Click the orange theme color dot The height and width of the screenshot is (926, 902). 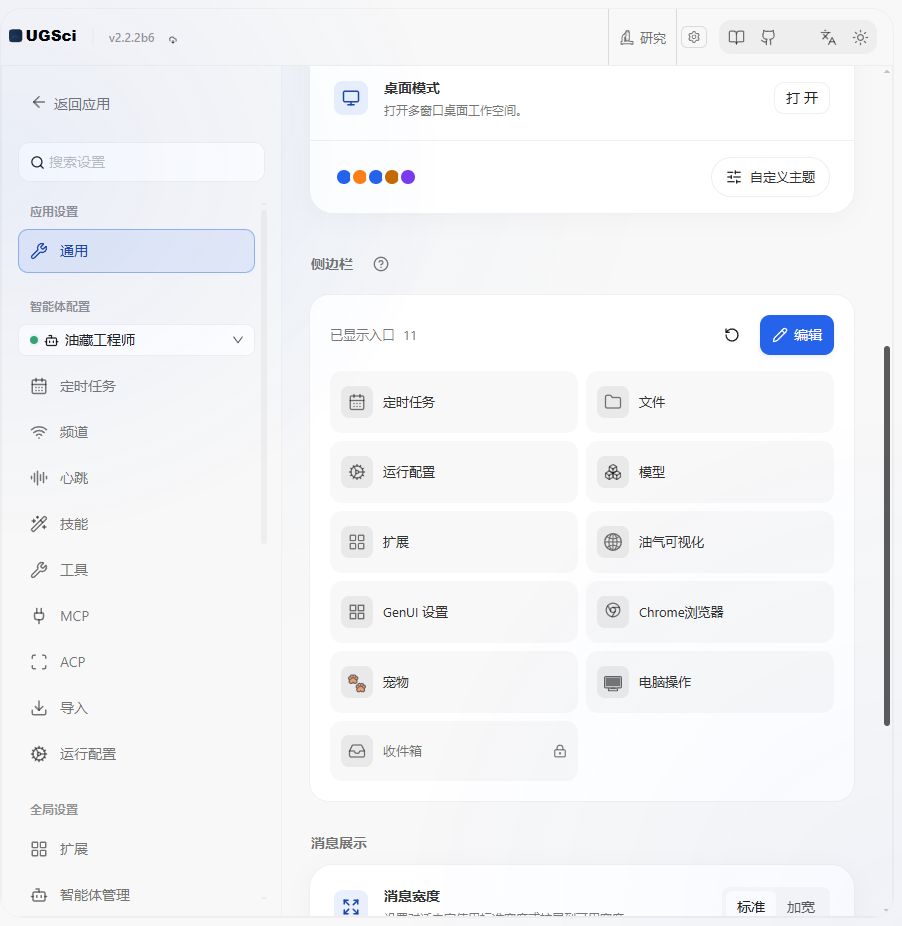pos(359,177)
